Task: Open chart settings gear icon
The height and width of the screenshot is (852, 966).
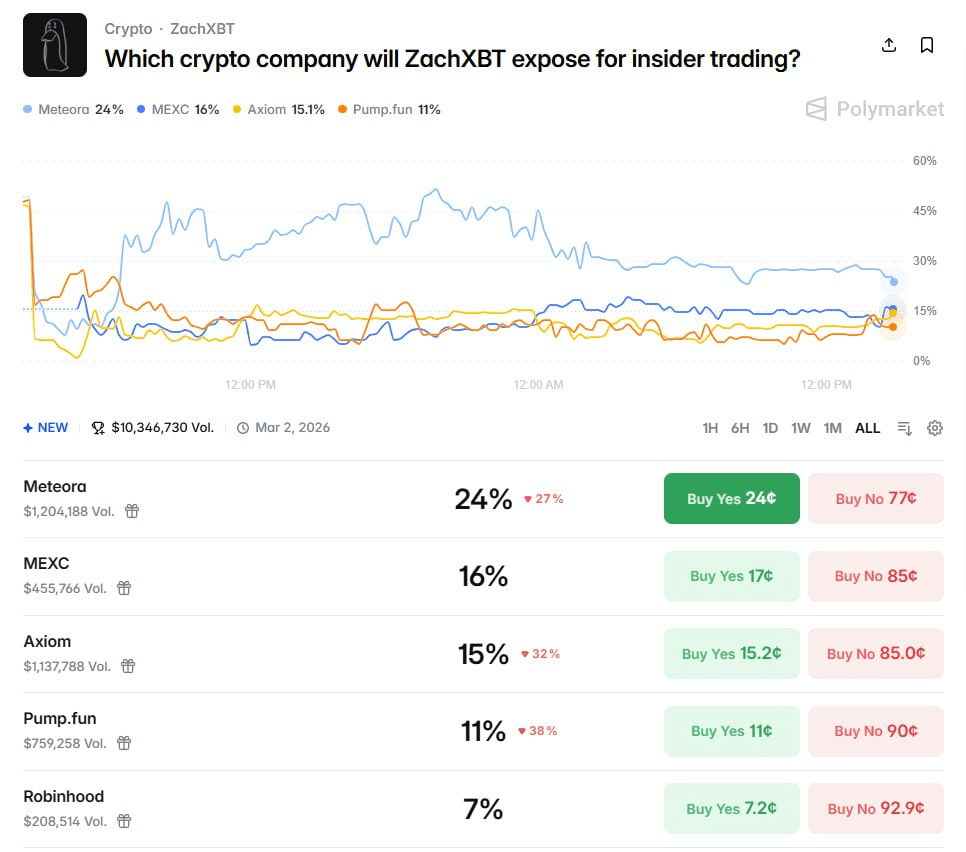Action: (935, 428)
